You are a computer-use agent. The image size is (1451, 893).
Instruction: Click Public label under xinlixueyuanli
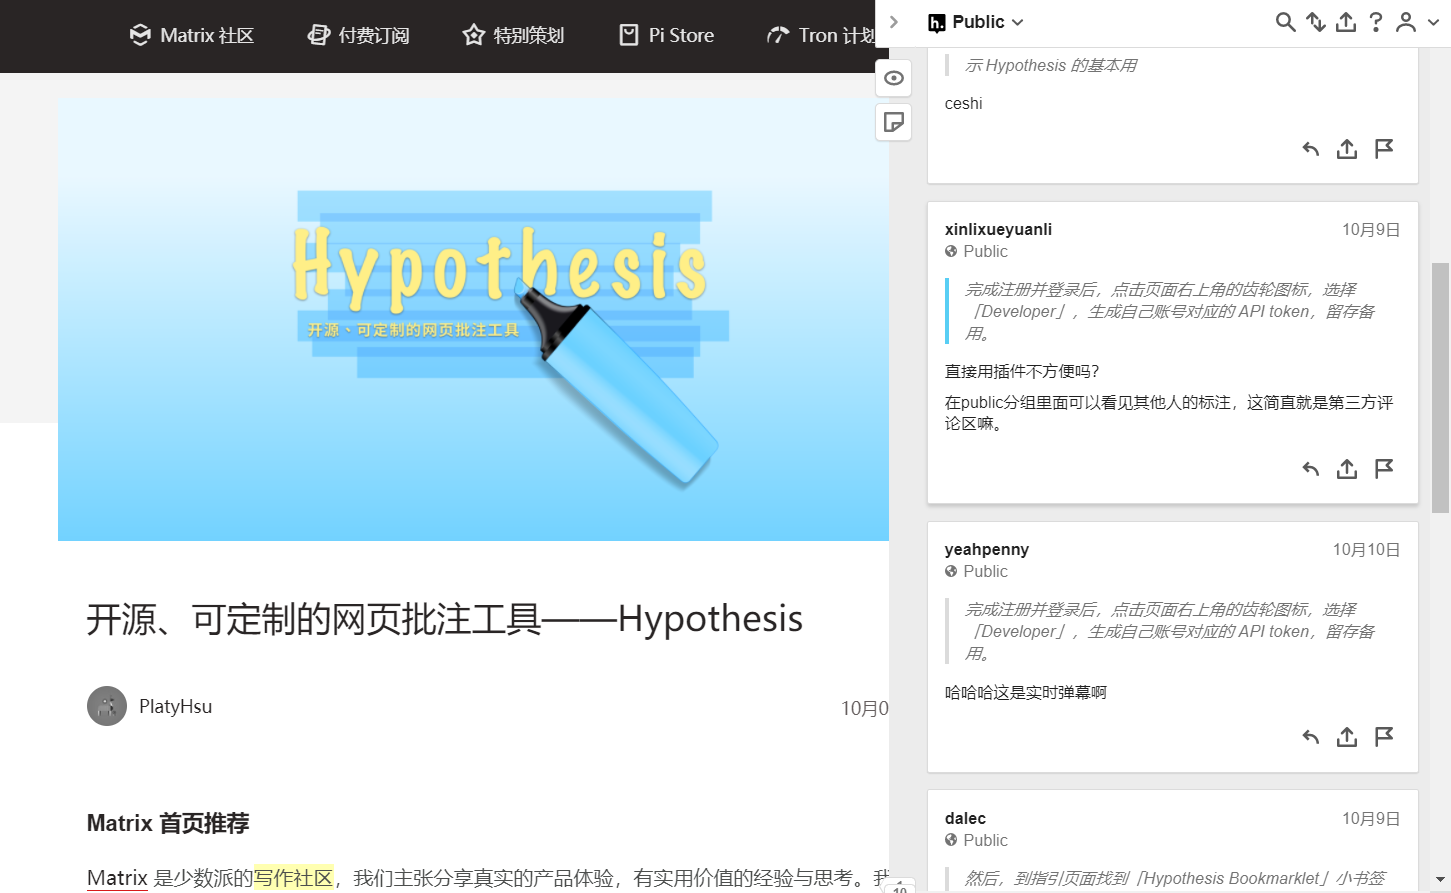985,251
